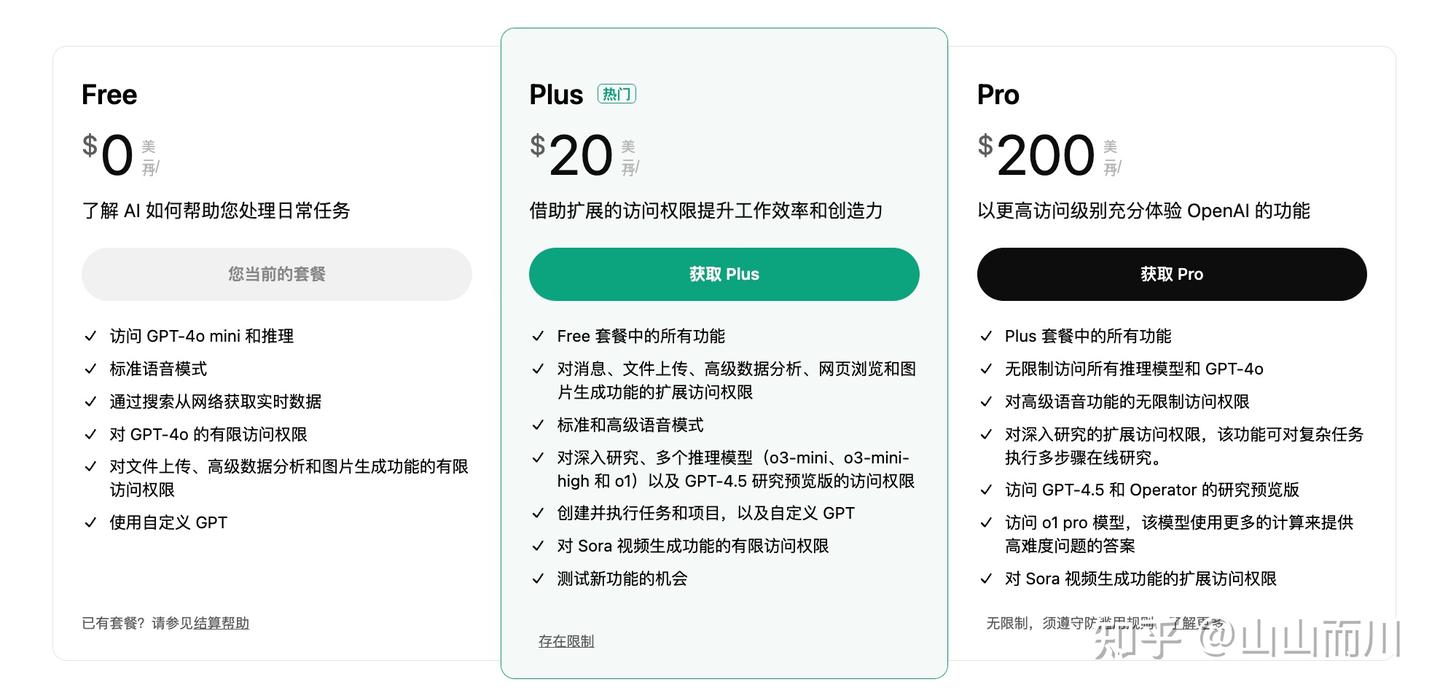Click the checkmark beside "通过搜索从网络获取实时数据"
1440x698 pixels.
tap(92, 401)
